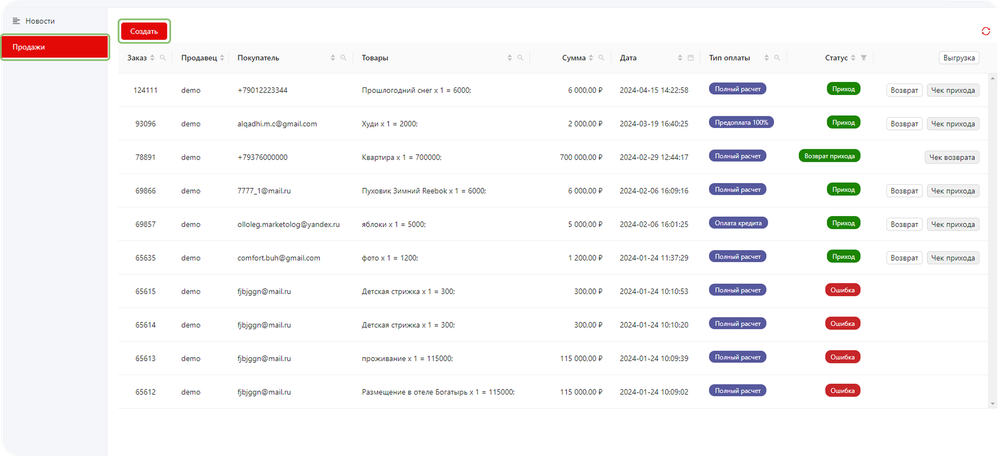Click product Пуховик Зимний Reebok
Screen dimensions: 1000x456
coord(423,191)
